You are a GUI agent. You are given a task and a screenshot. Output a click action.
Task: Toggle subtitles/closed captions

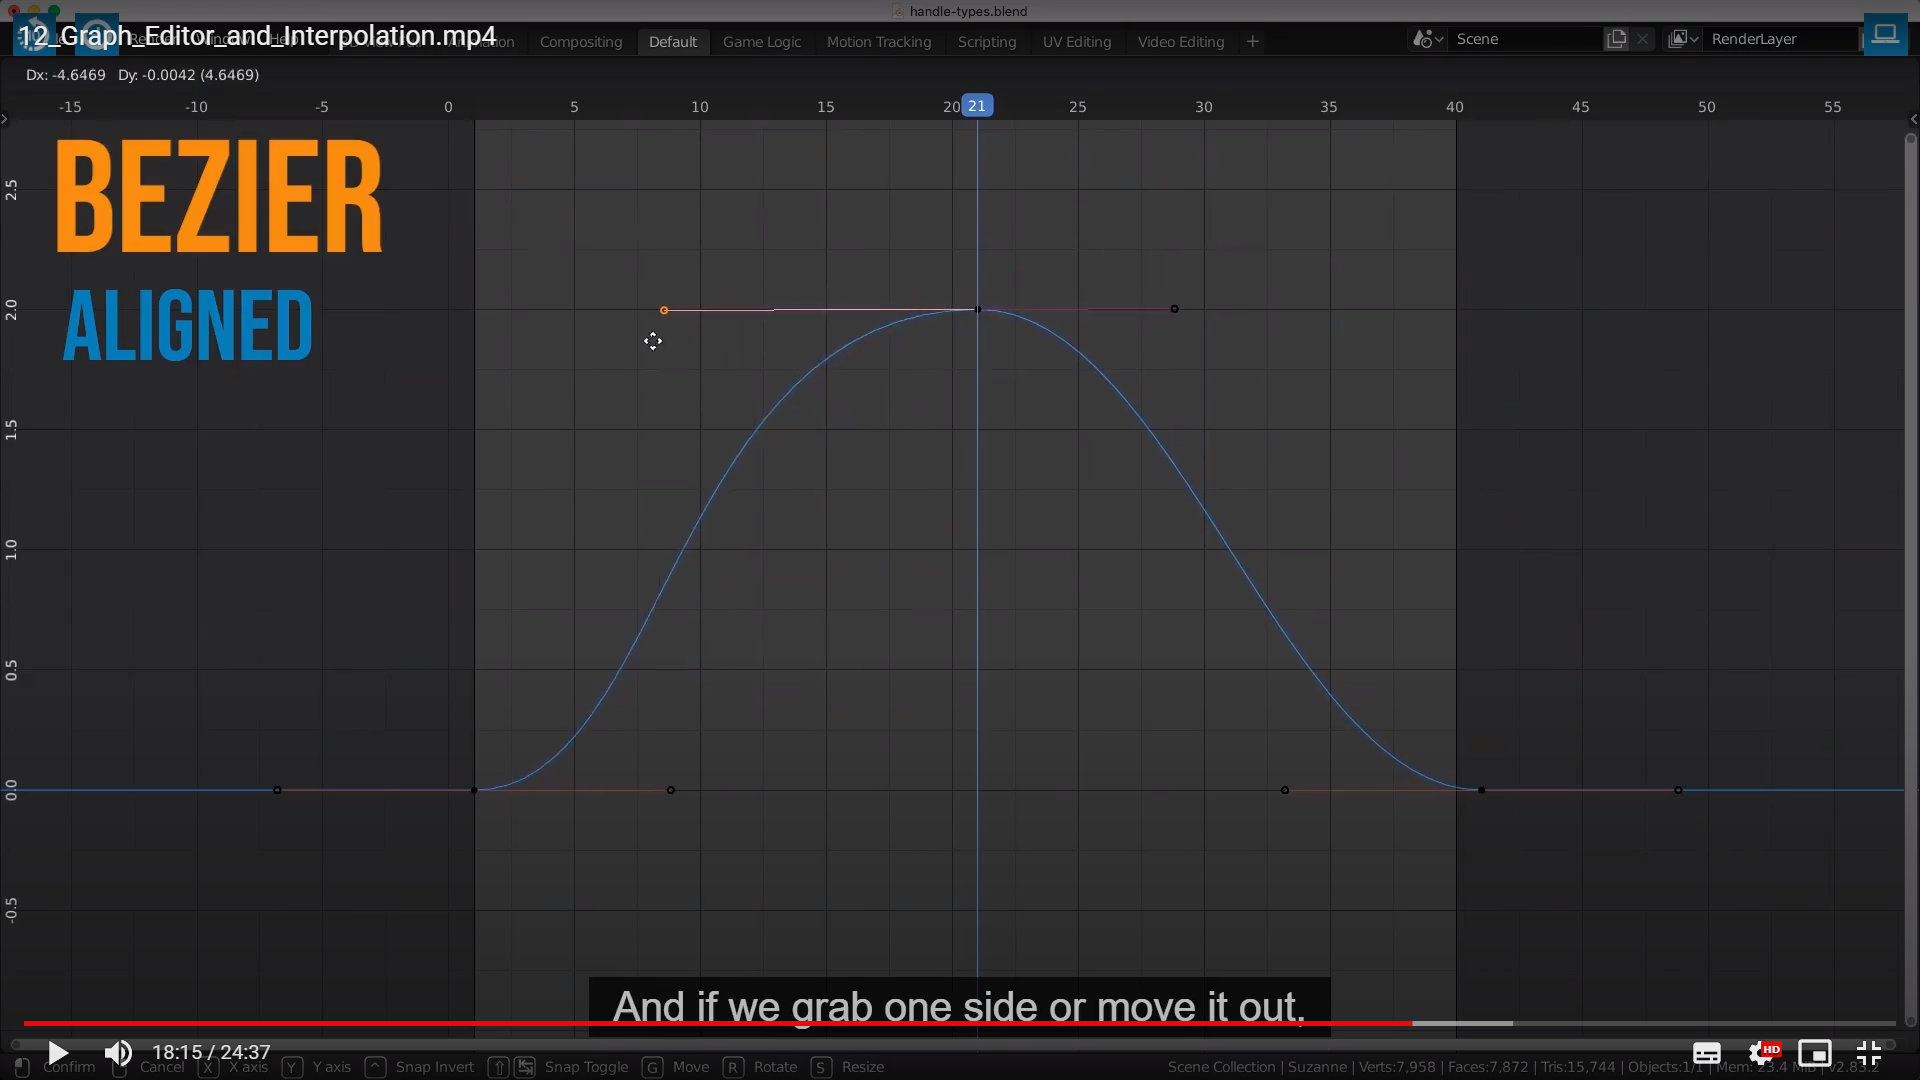(x=1706, y=1053)
